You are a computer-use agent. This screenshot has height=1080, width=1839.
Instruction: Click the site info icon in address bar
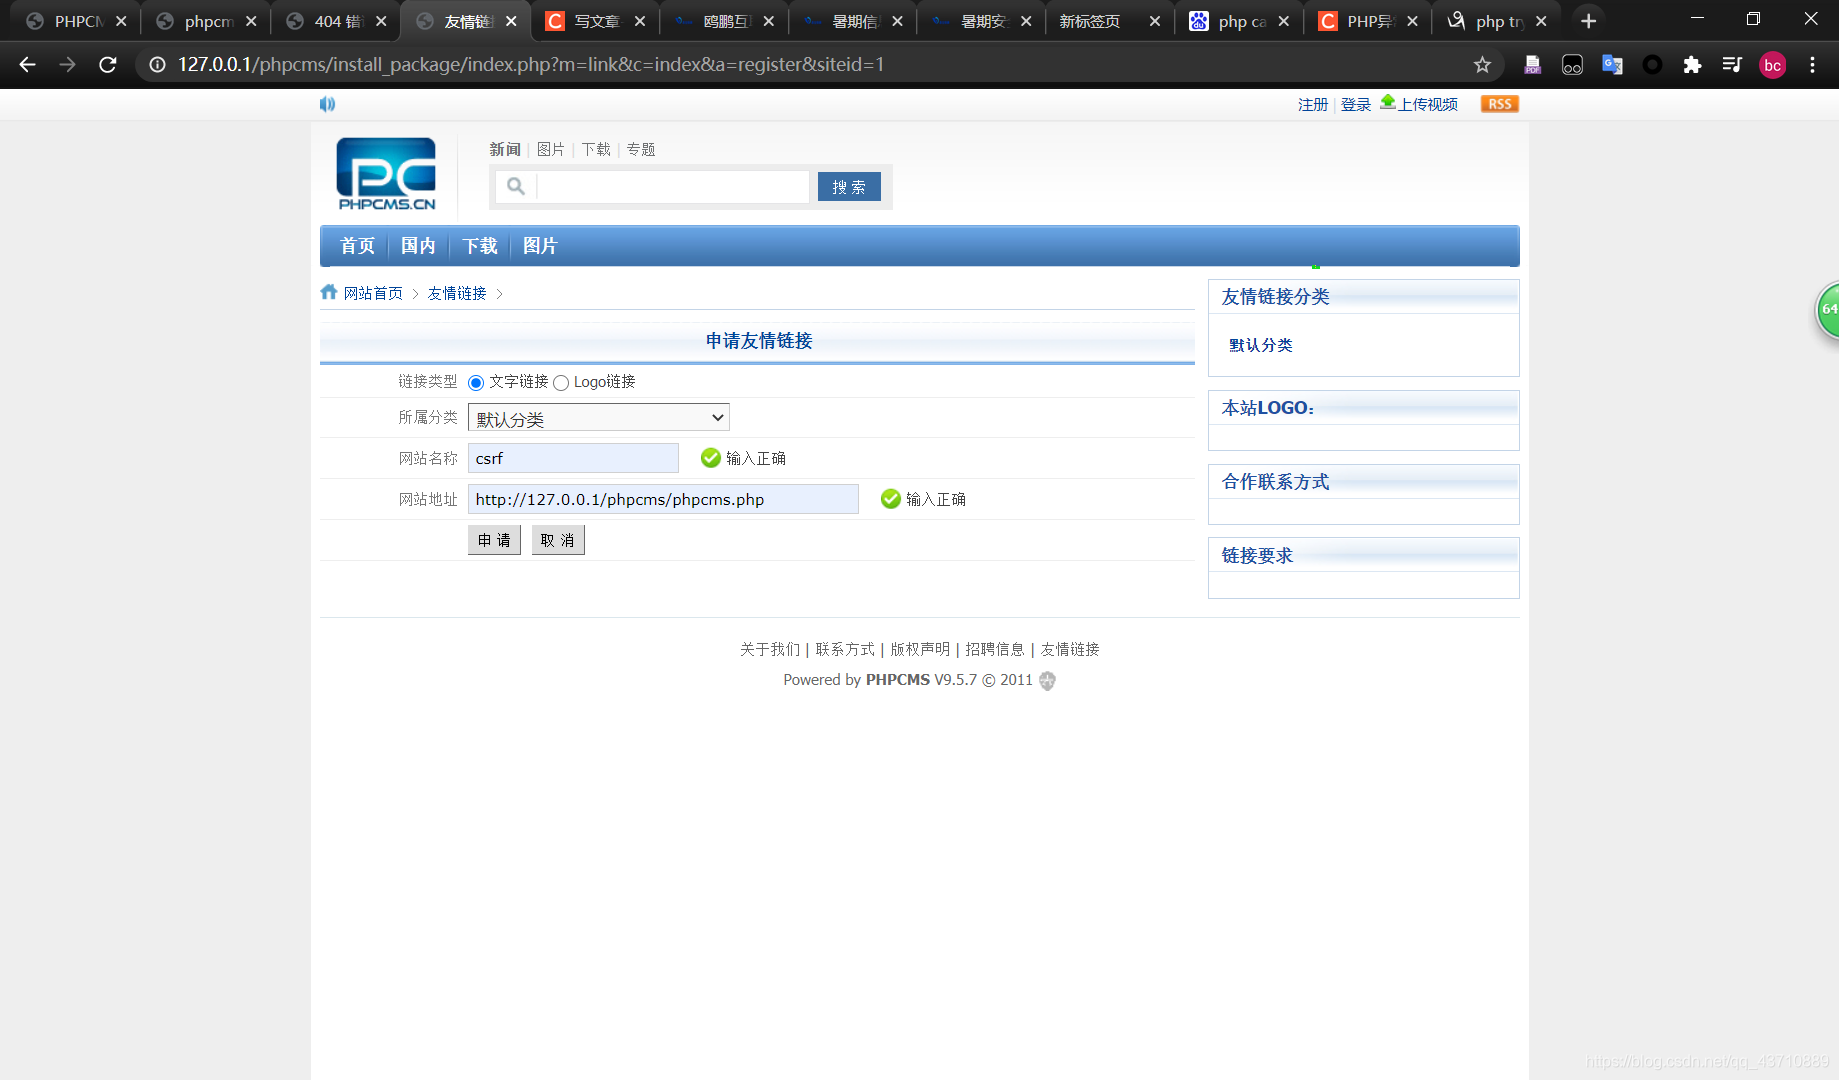click(157, 65)
